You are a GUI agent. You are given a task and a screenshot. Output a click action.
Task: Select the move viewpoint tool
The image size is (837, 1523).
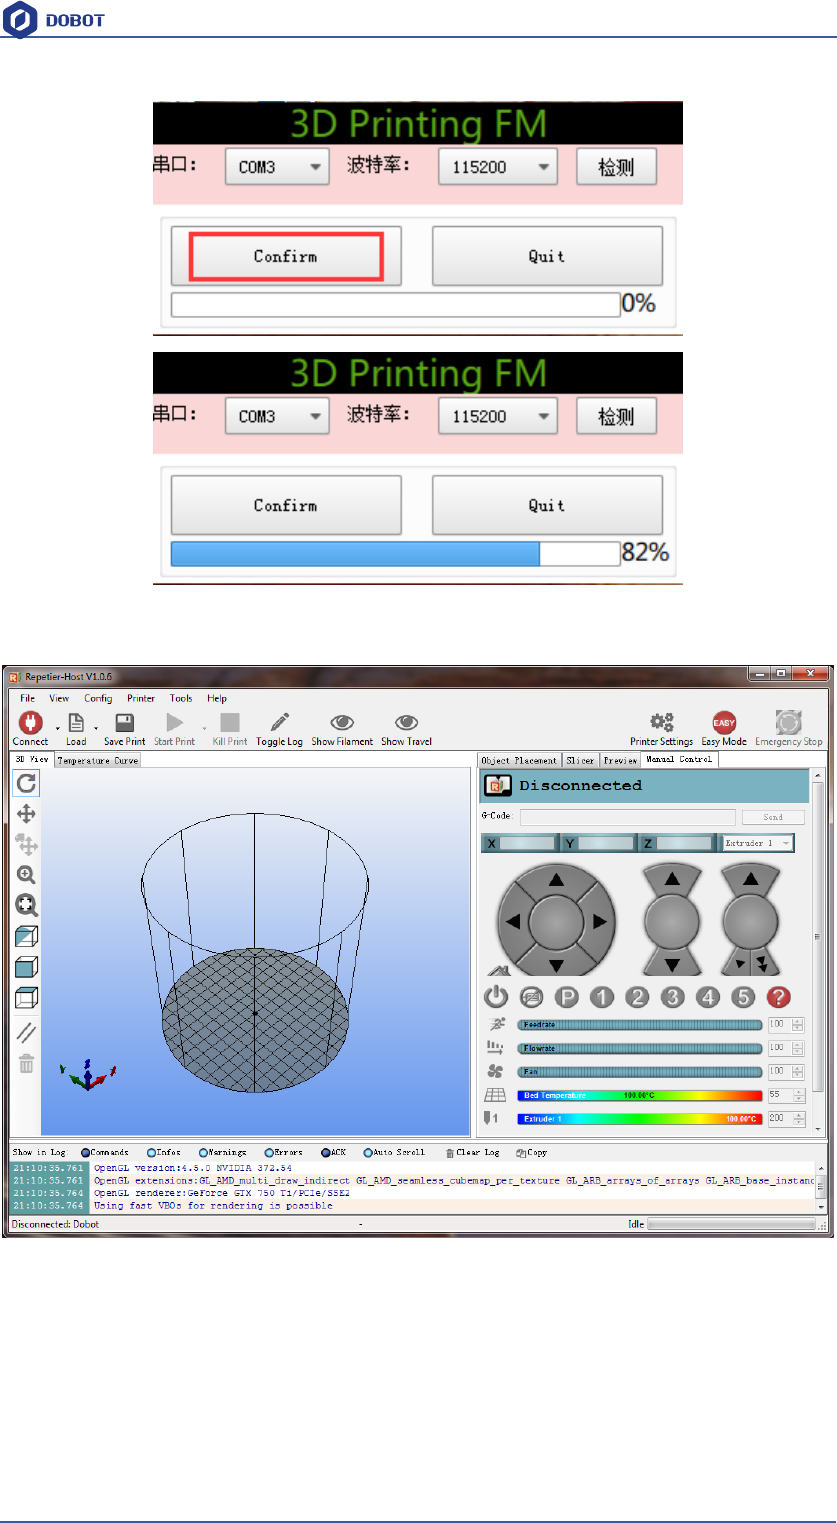coord(27,814)
